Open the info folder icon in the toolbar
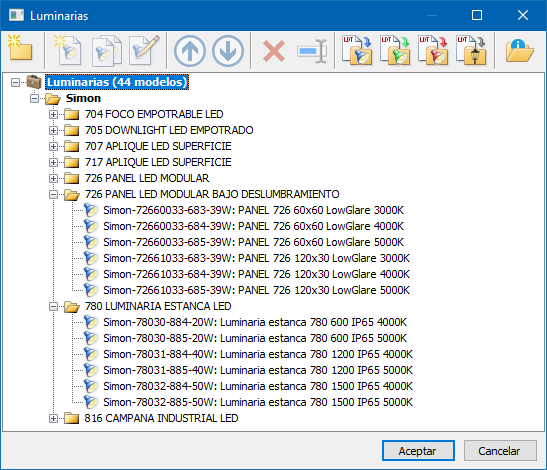This screenshot has width=547, height=470. (x=519, y=51)
